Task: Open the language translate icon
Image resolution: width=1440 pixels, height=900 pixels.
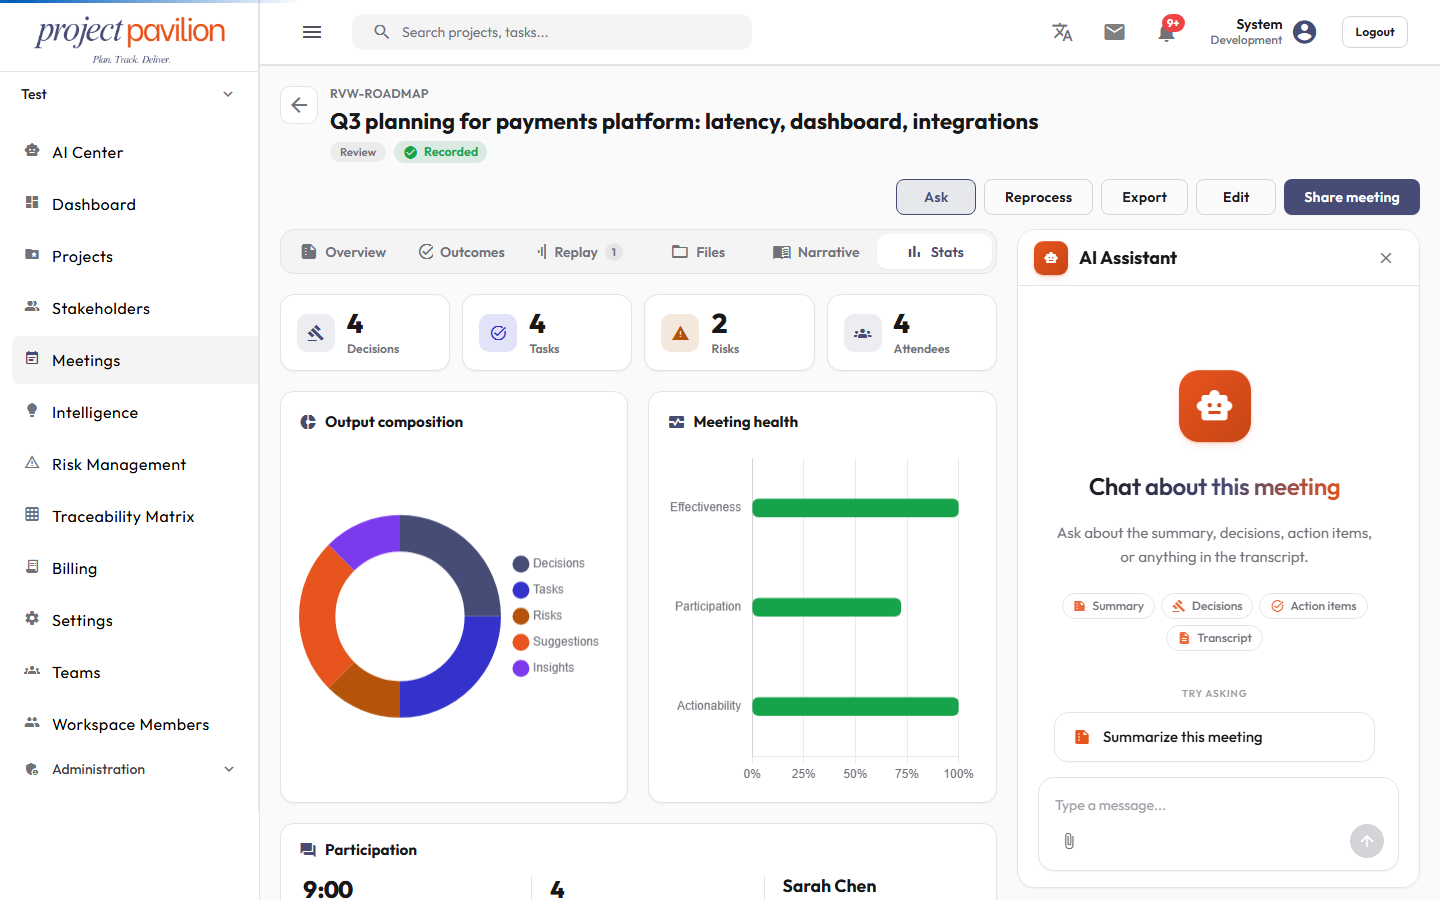Action: [1062, 32]
